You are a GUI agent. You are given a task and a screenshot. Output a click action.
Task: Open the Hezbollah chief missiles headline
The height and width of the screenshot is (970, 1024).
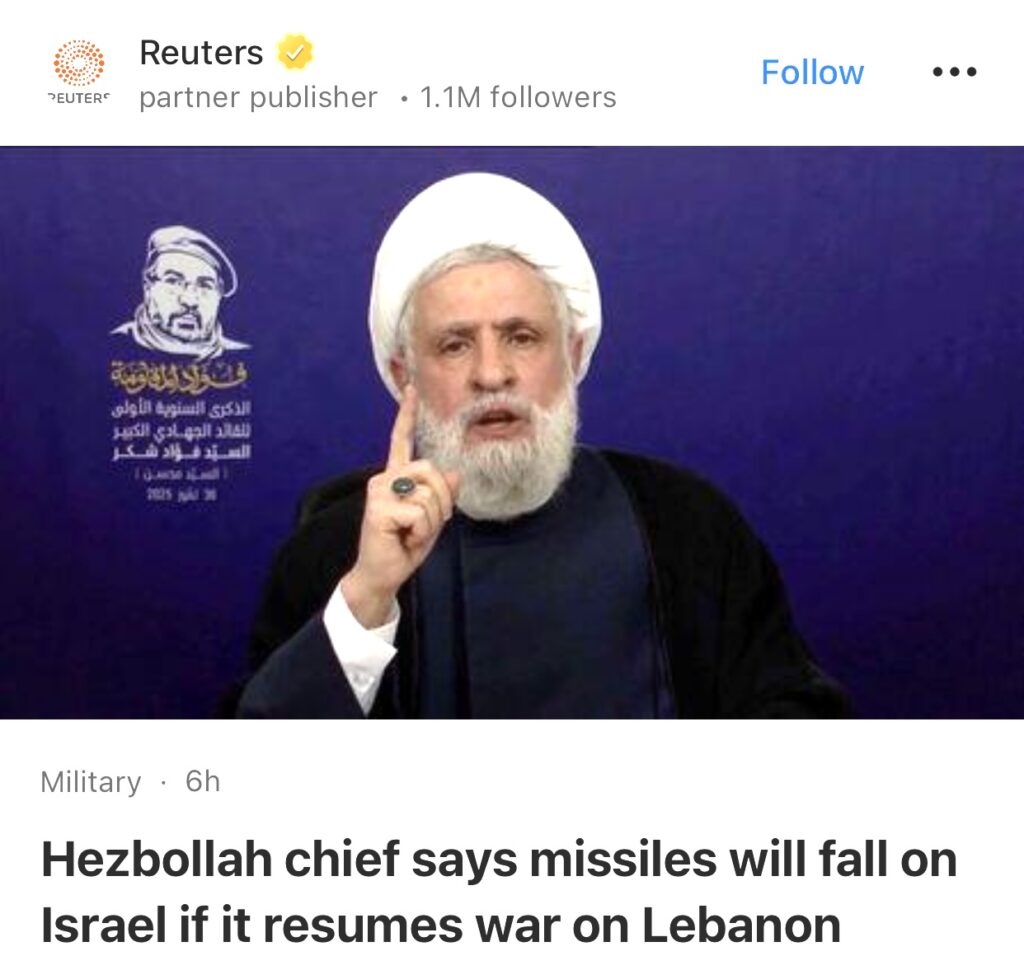tap(499, 892)
